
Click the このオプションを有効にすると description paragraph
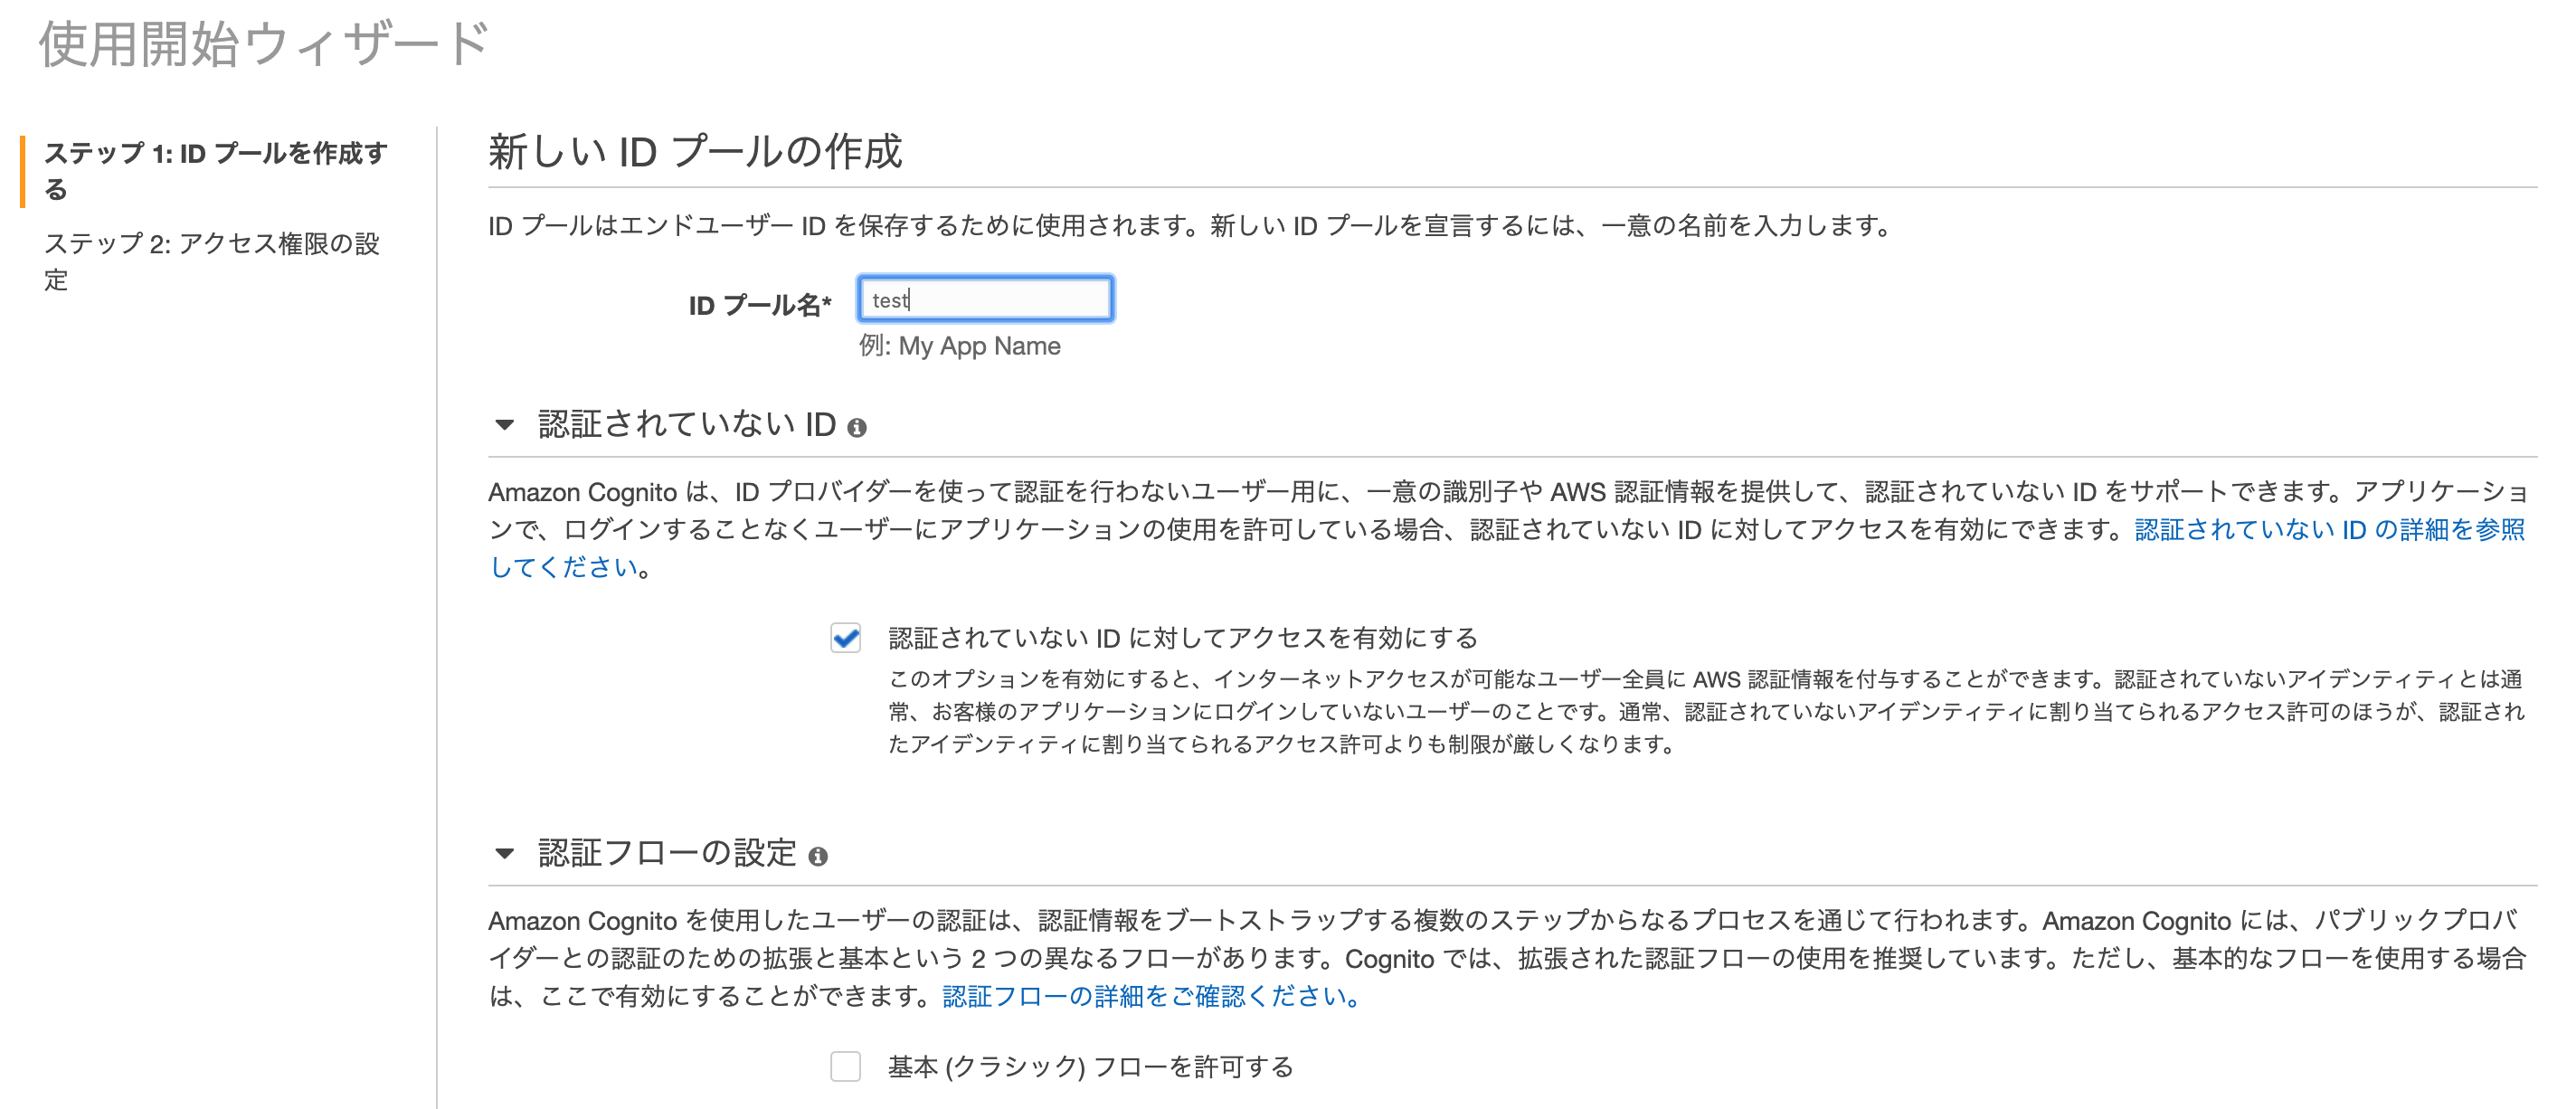pyautogui.click(x=1705, y=711)
